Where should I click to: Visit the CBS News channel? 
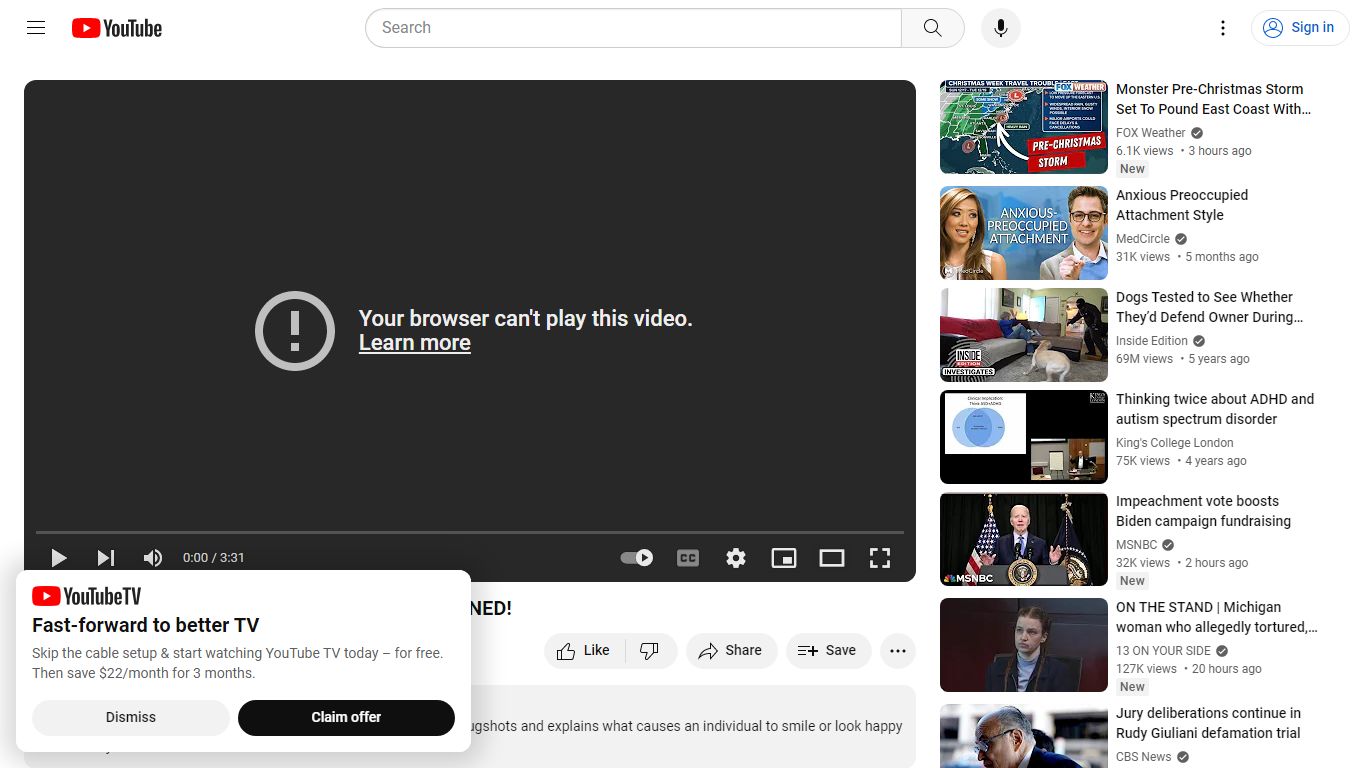coord(1144,757)
